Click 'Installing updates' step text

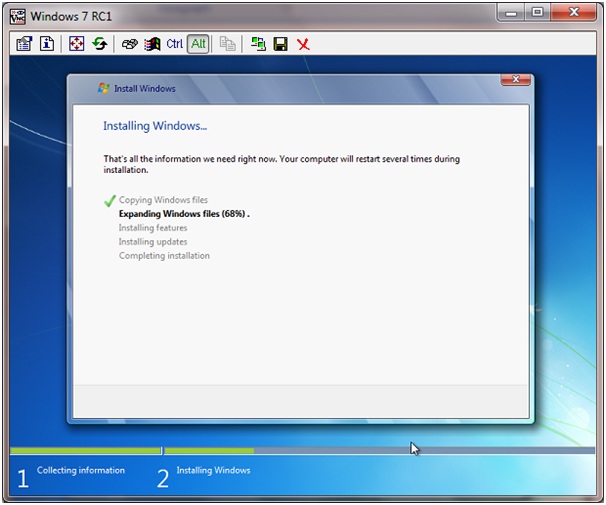click(153, 241)
